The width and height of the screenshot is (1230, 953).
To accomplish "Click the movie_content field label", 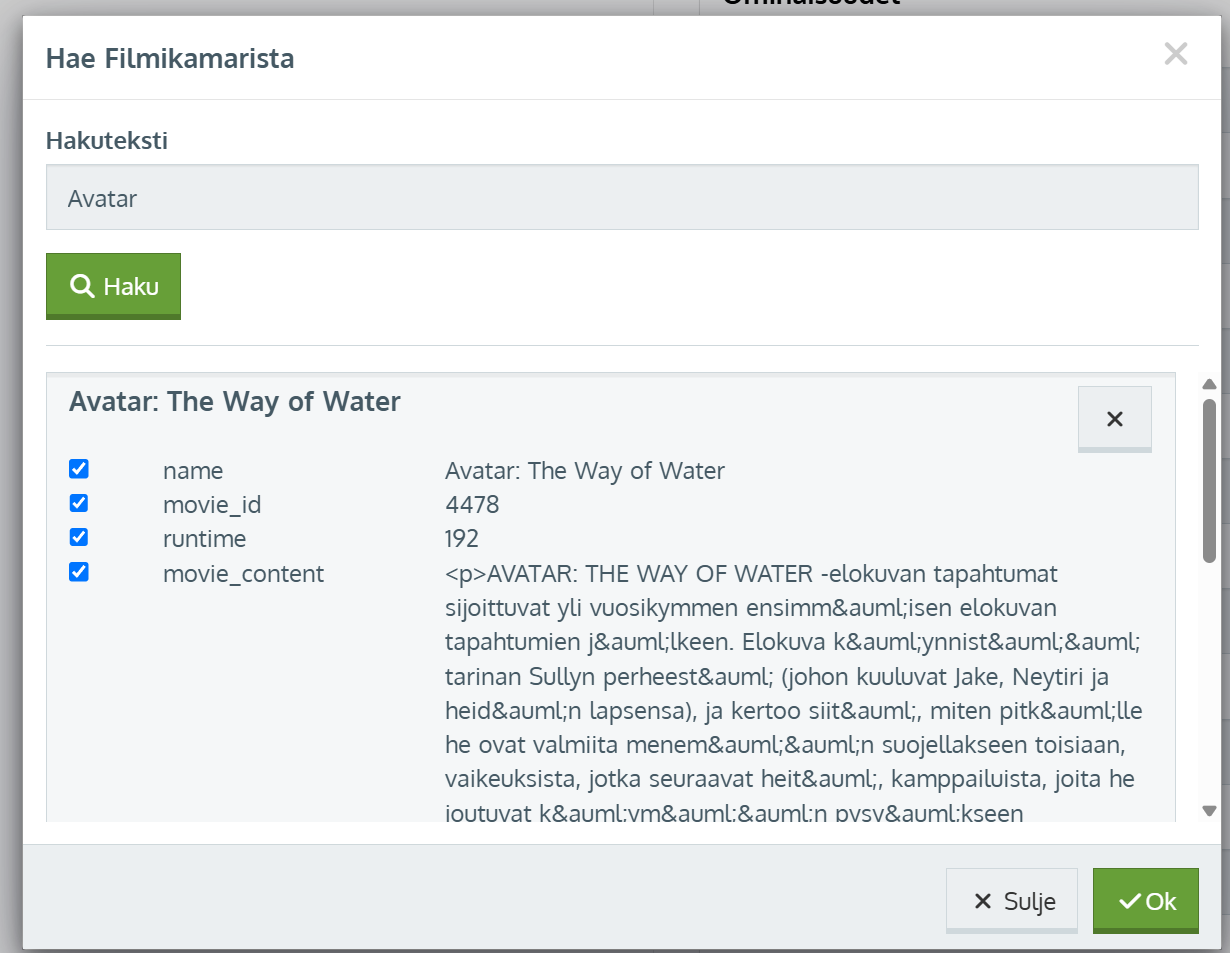I will pyautogui.click(x=243, y=574).
